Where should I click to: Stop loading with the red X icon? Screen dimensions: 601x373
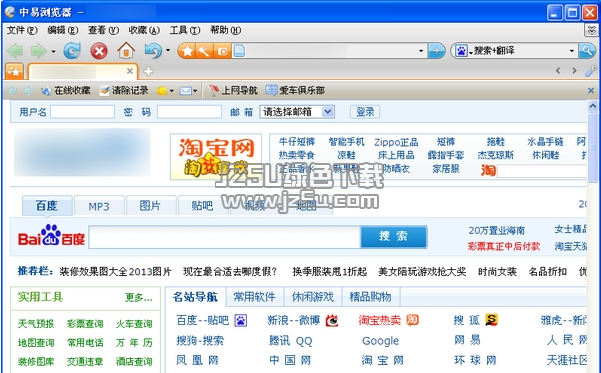(99, 51)
